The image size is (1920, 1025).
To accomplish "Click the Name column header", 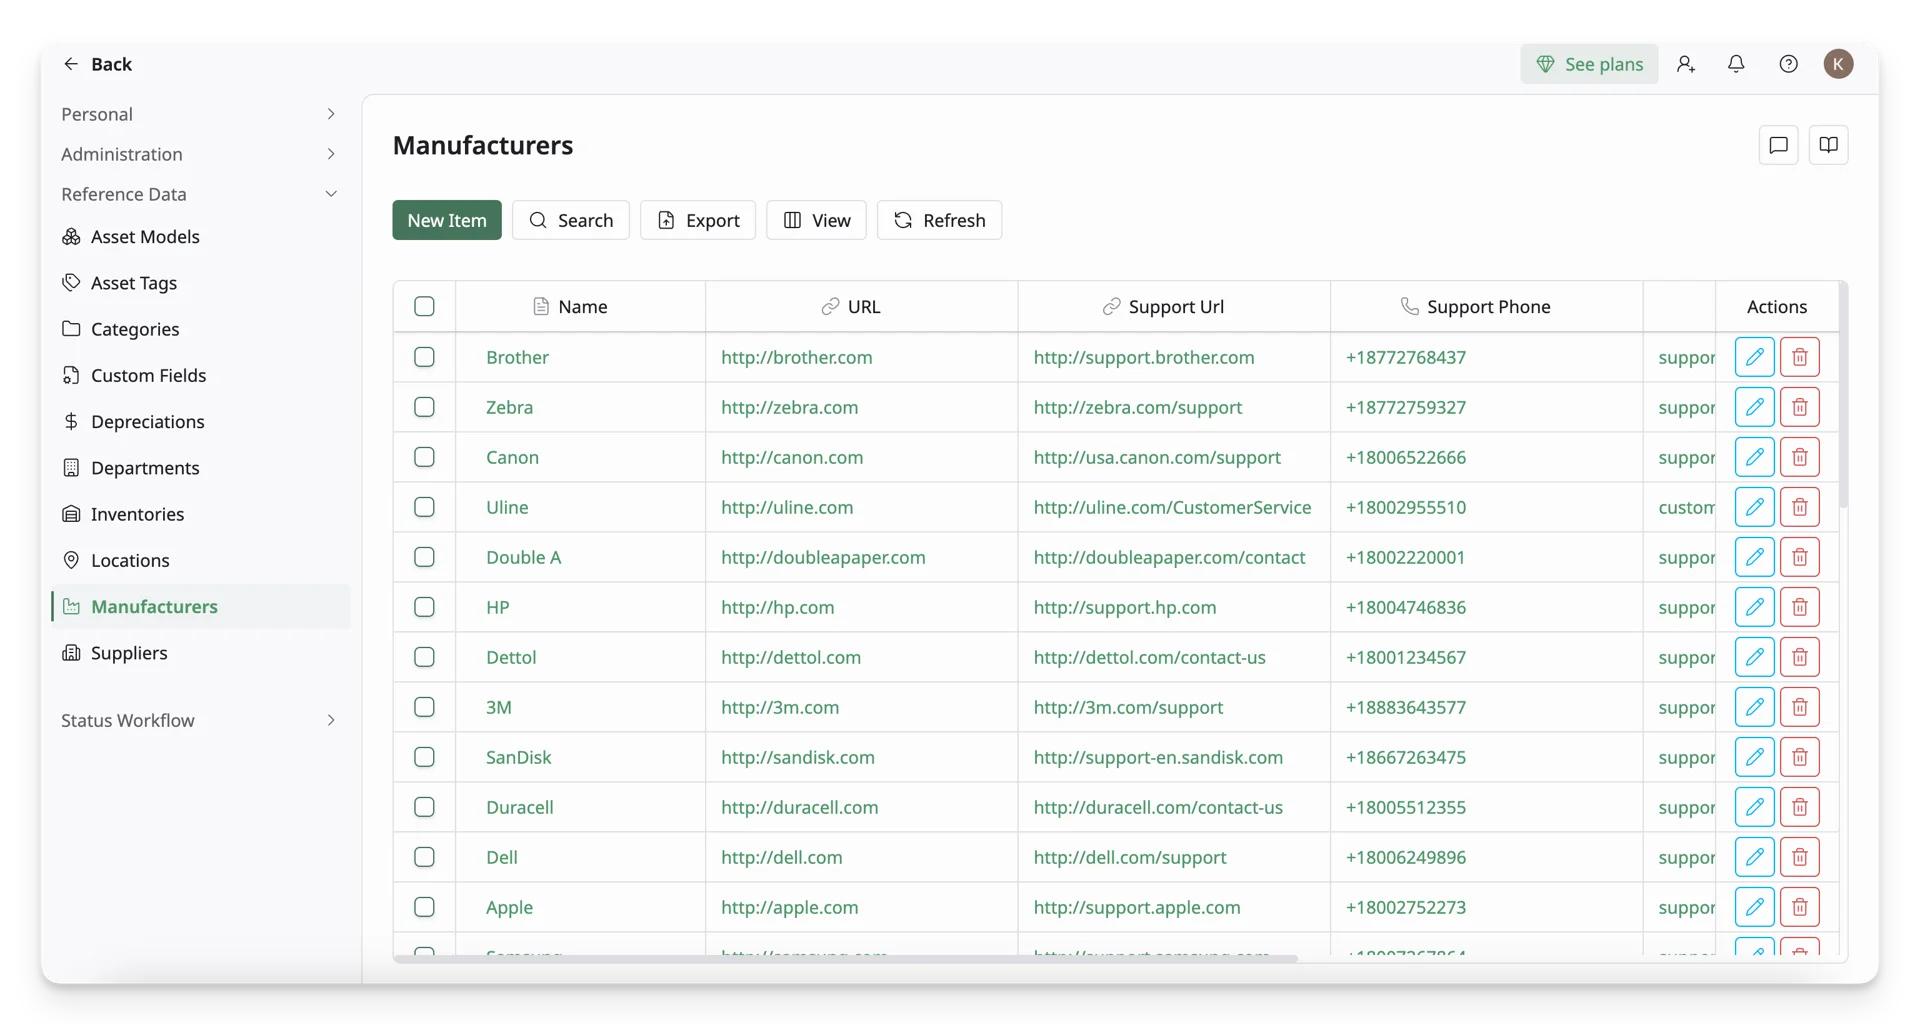I will 581,306.
